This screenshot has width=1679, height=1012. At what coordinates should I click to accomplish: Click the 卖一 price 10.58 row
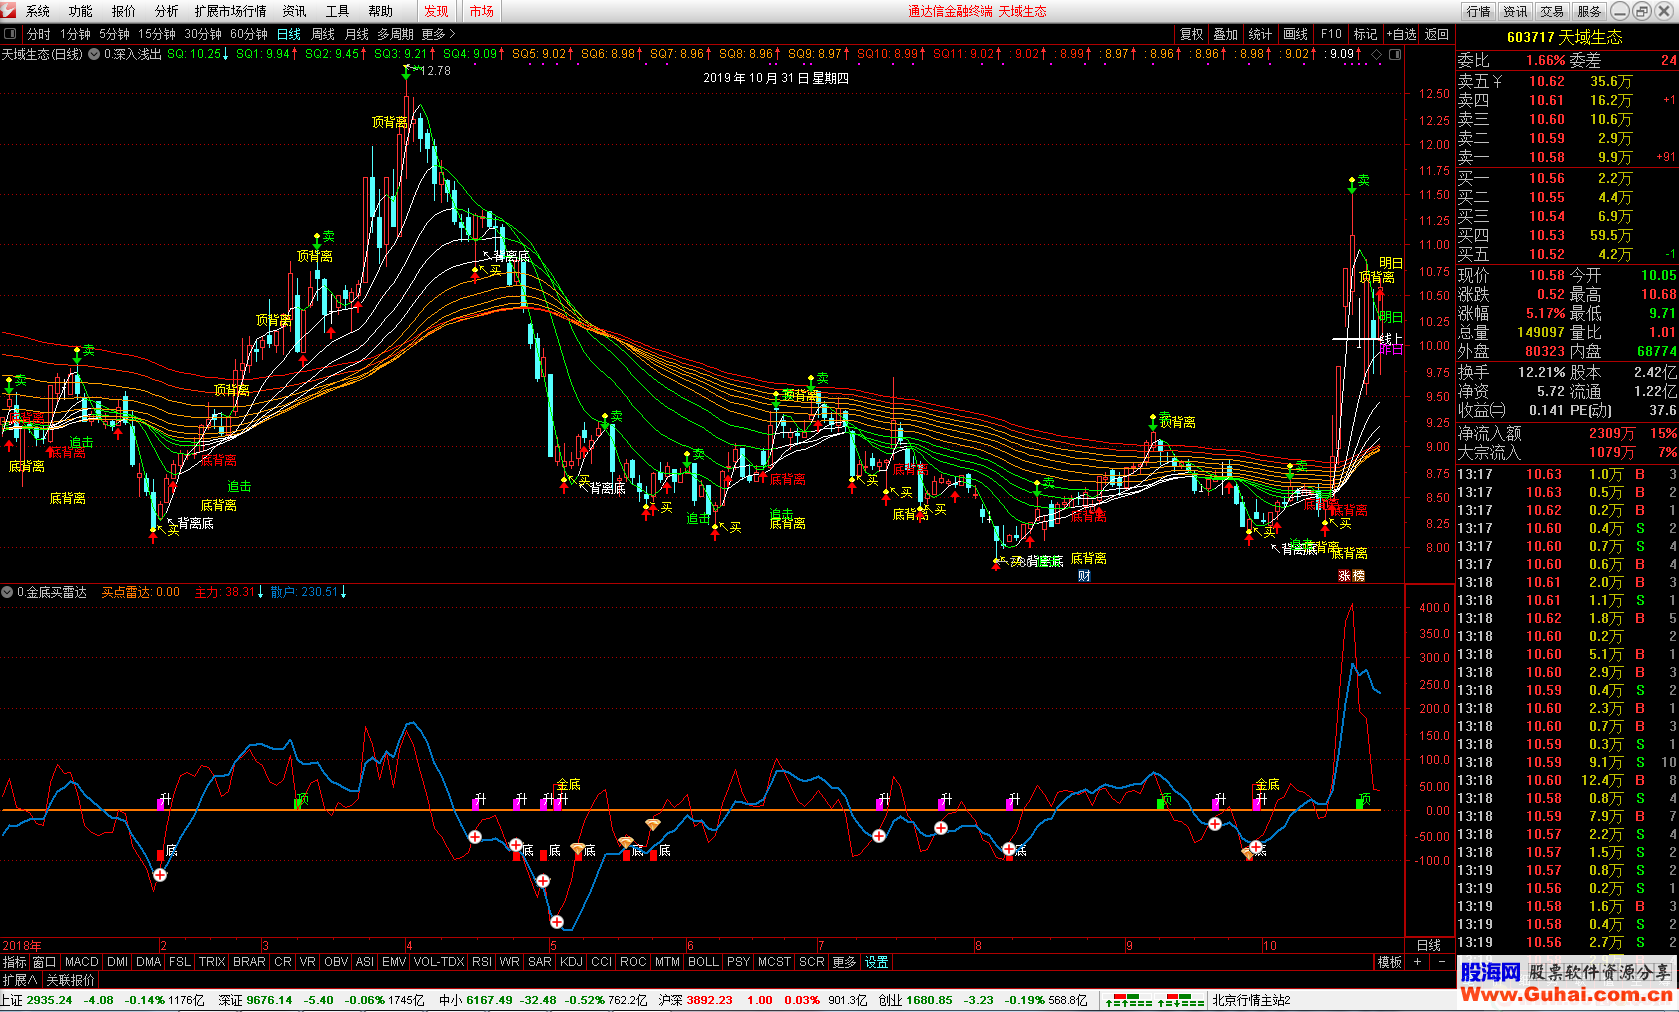coord(1566,158)
